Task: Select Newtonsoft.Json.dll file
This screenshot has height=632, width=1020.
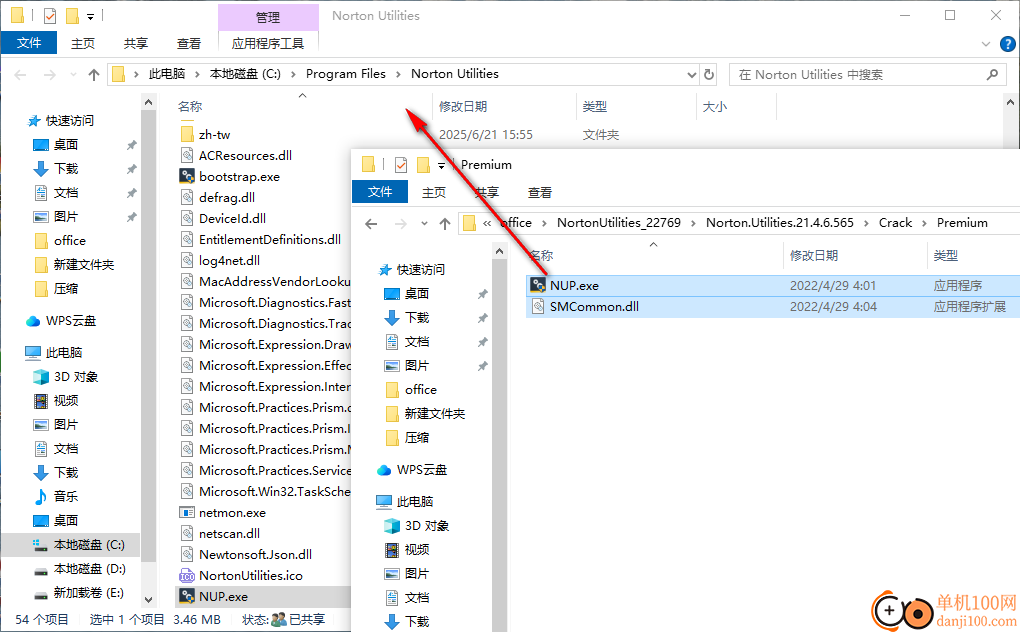Action: pos(255,554)
